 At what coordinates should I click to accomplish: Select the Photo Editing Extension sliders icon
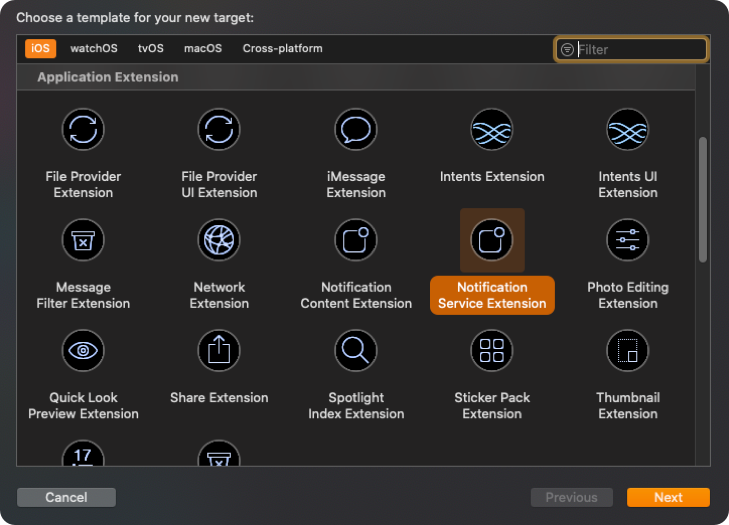pos(628,240)
